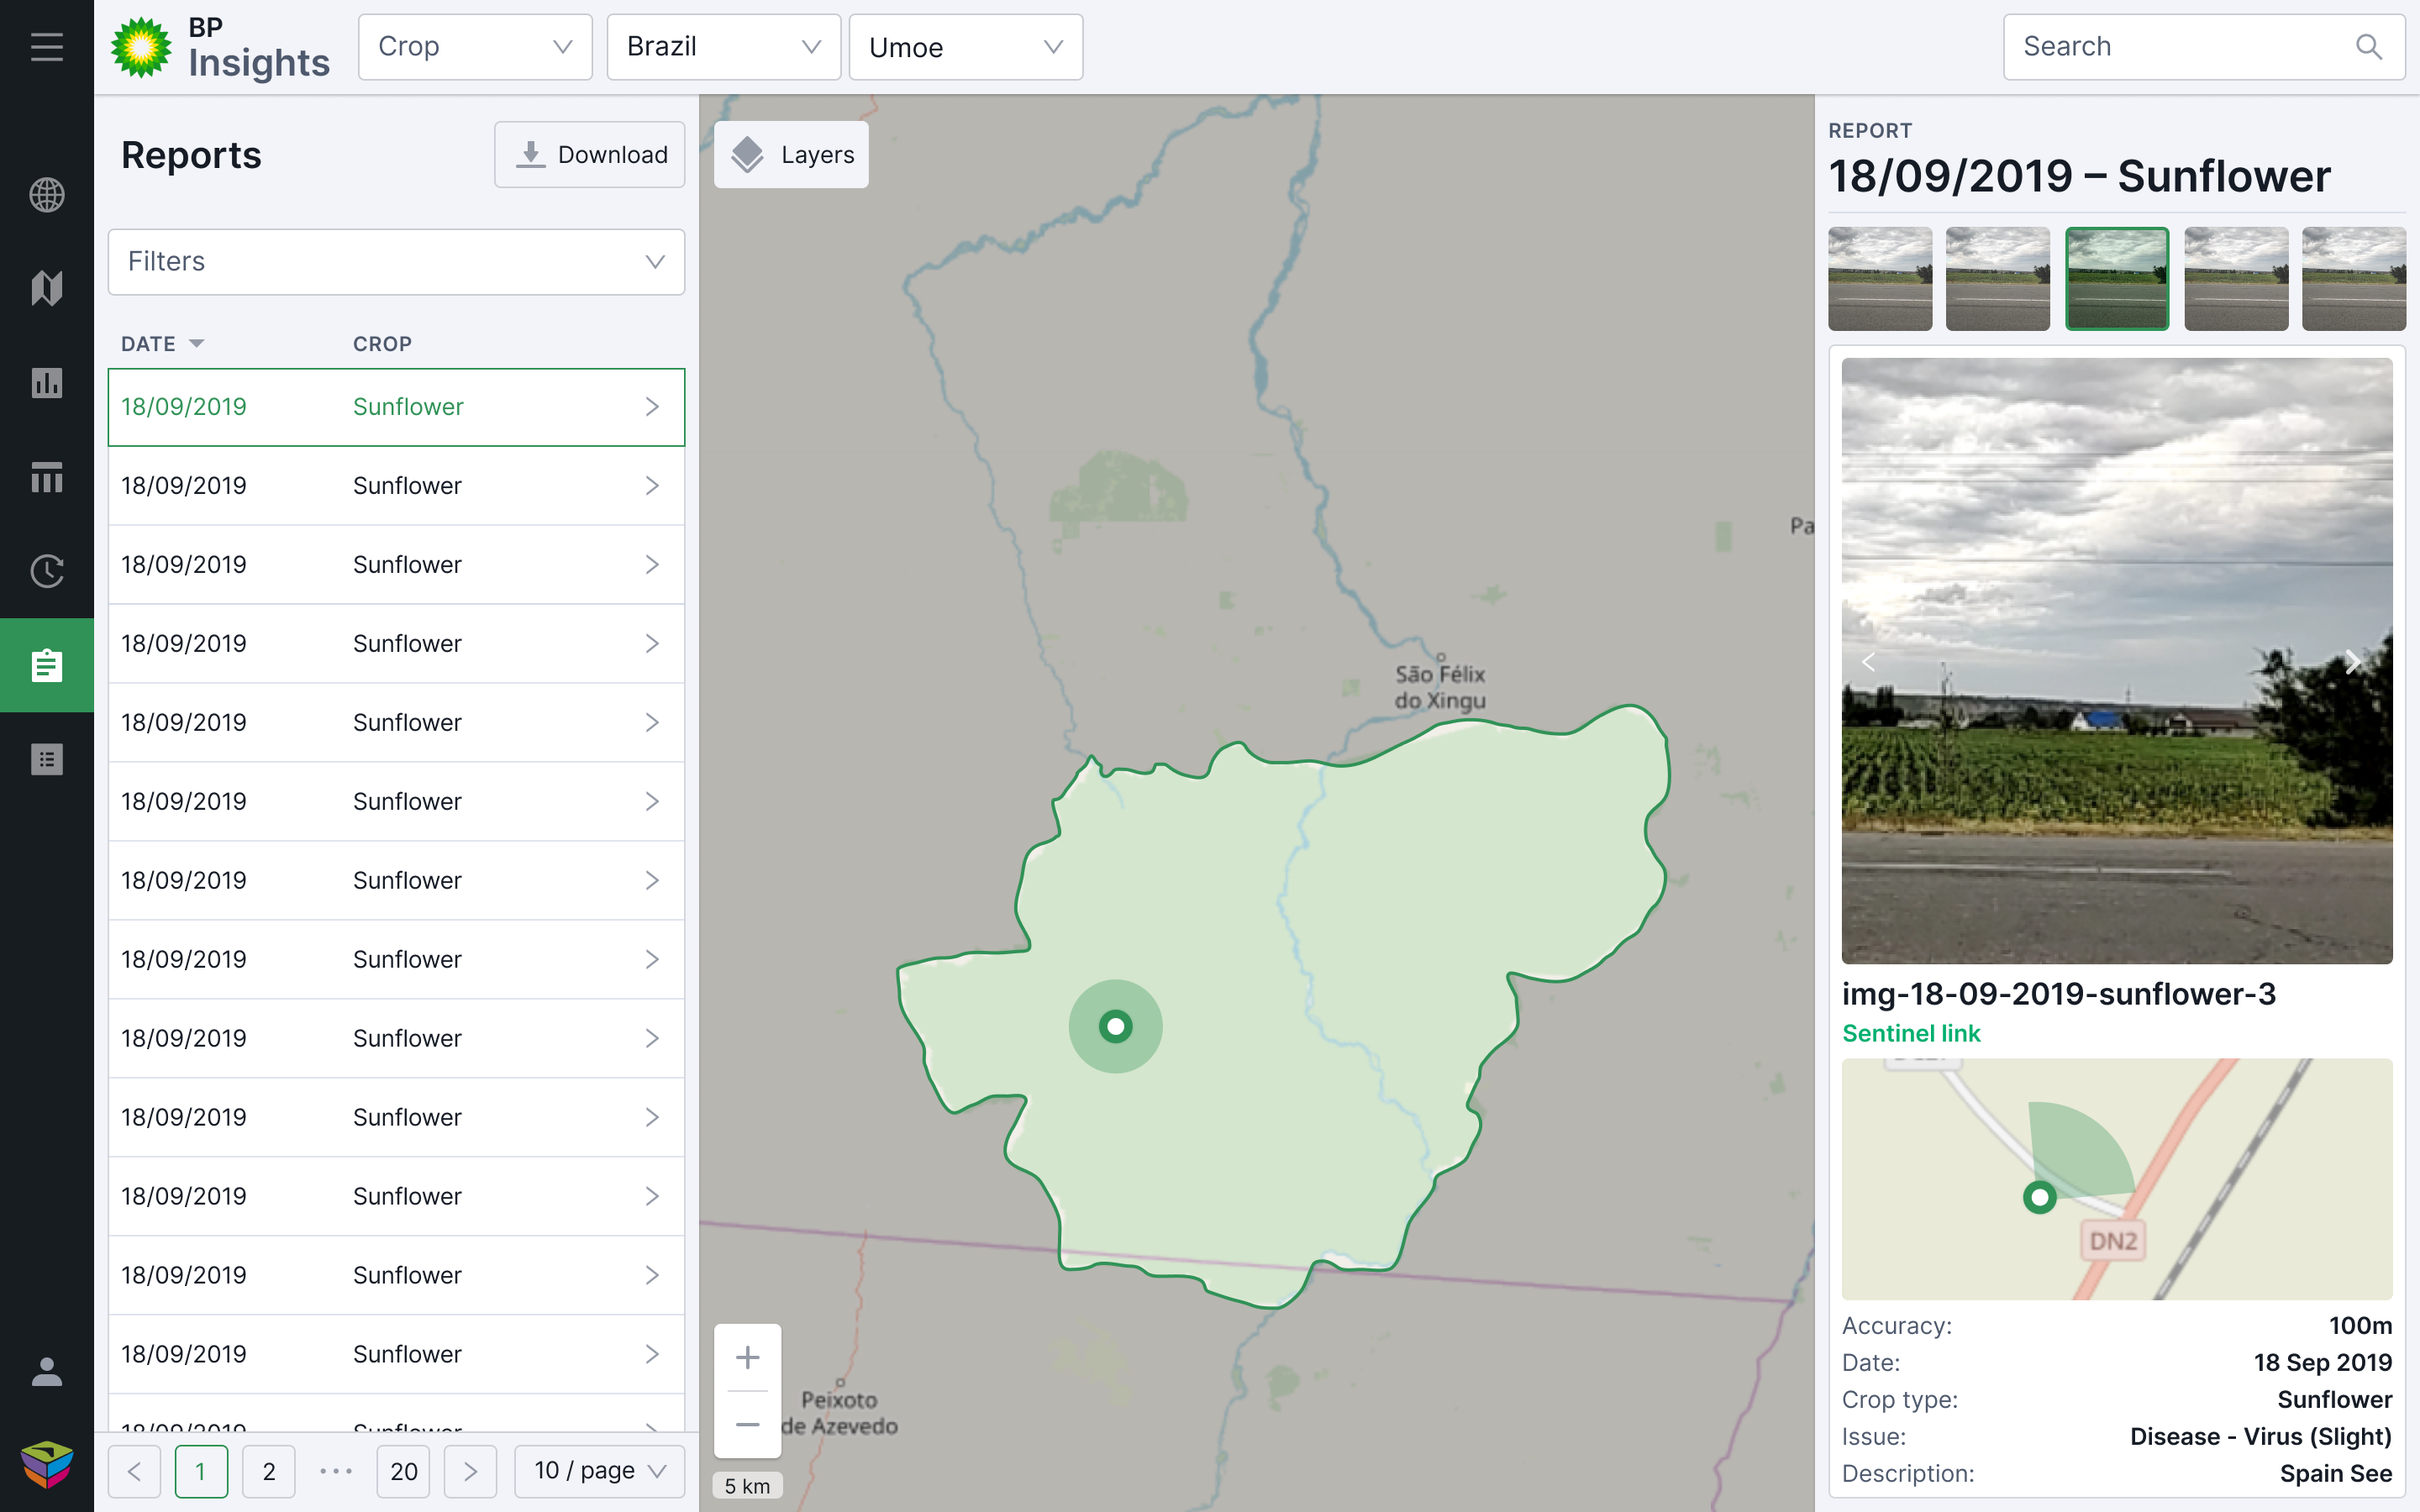Click the clock history icon
Screen dimensions: 2420x1512
pos(47,571)
